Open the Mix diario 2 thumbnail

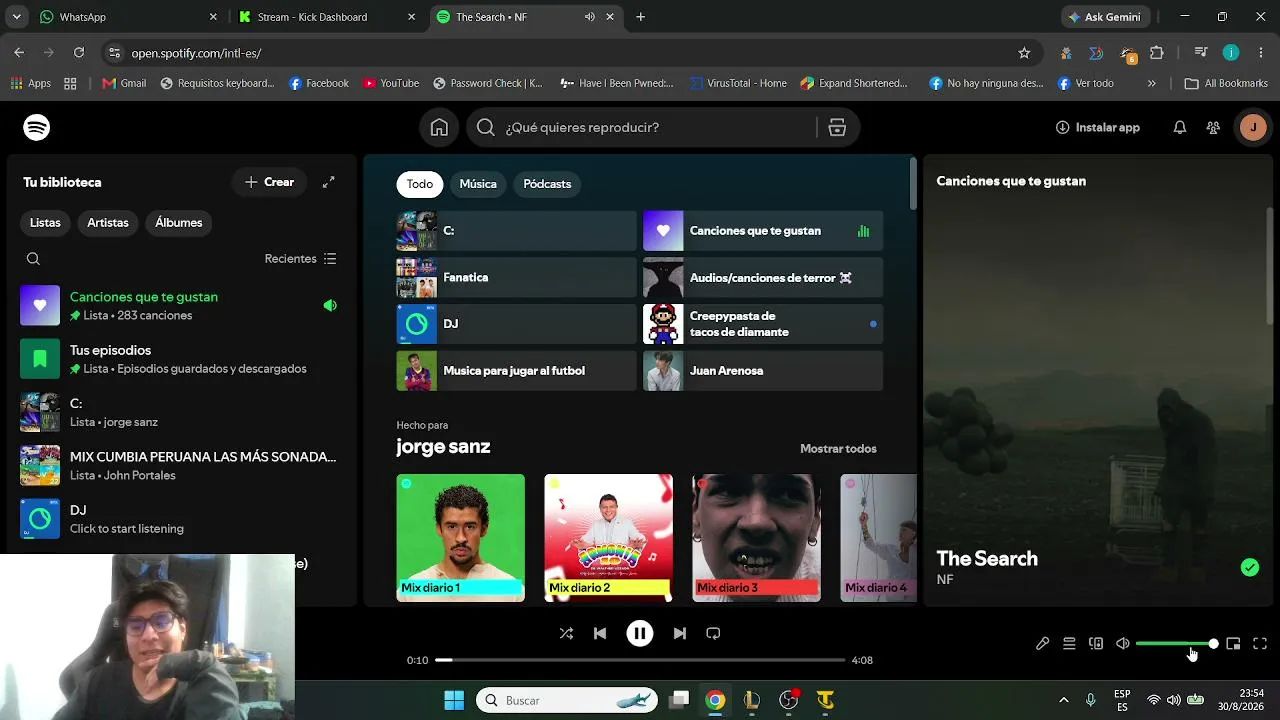pyautogui.click(x=608, y=538)
